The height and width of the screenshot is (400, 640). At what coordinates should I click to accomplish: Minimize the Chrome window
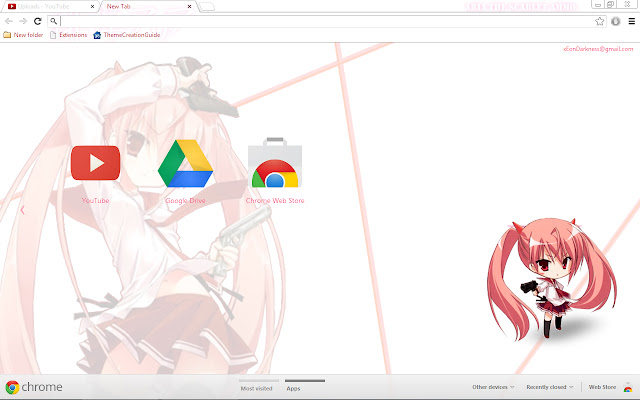pyautogui.click(x=598, y=4)
